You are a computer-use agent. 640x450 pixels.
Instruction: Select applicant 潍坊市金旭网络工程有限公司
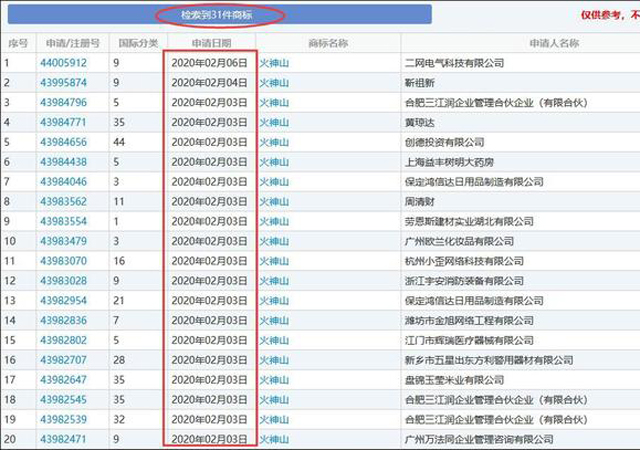click(x=469, y=321)
